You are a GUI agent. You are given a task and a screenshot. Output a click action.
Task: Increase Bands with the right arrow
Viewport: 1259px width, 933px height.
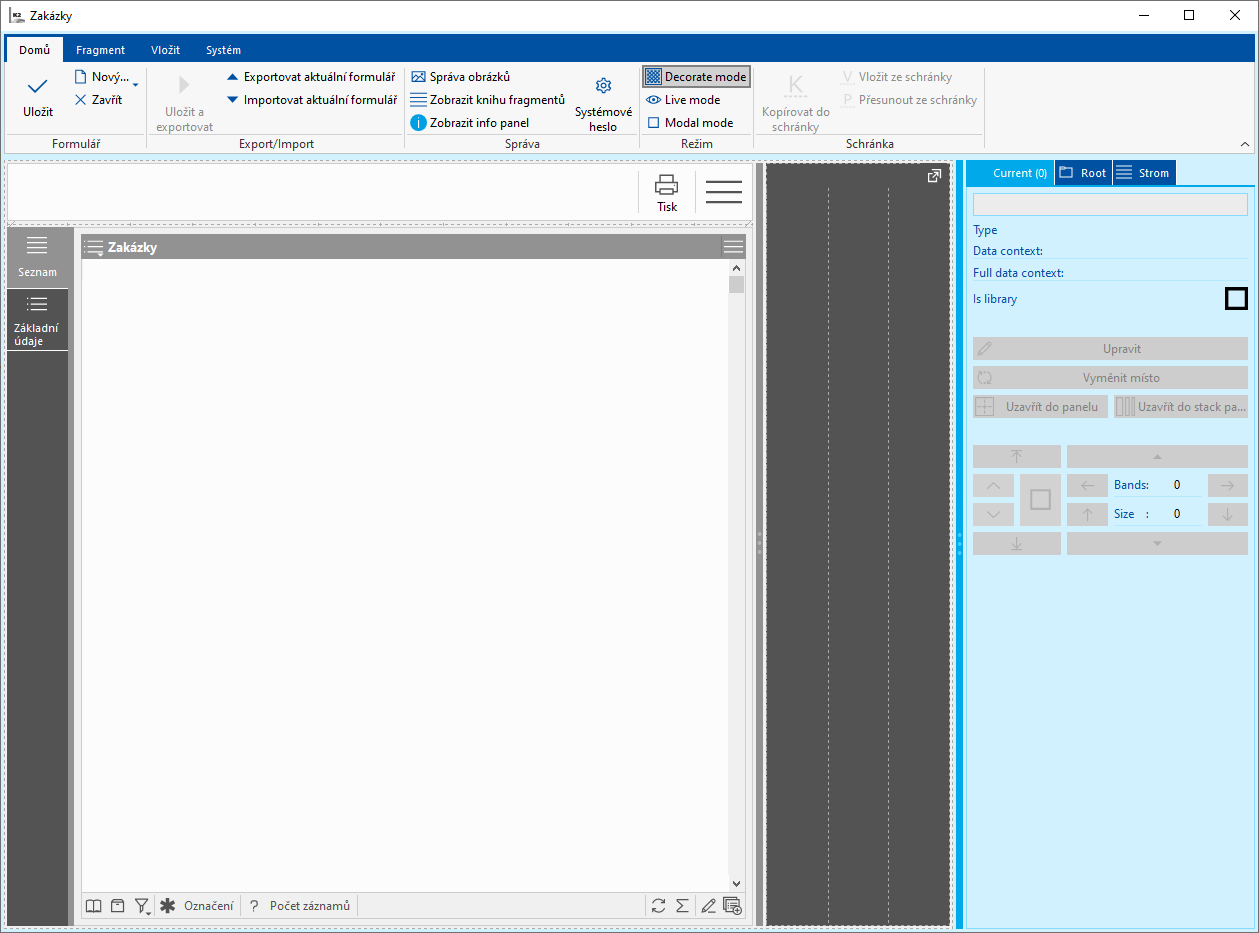tap(1228, 485)
